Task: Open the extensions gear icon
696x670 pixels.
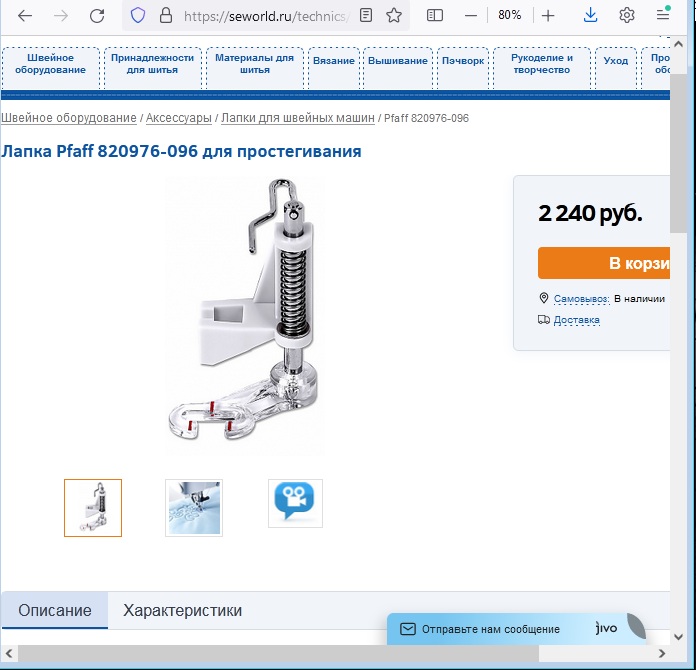Action: [626, 16]
